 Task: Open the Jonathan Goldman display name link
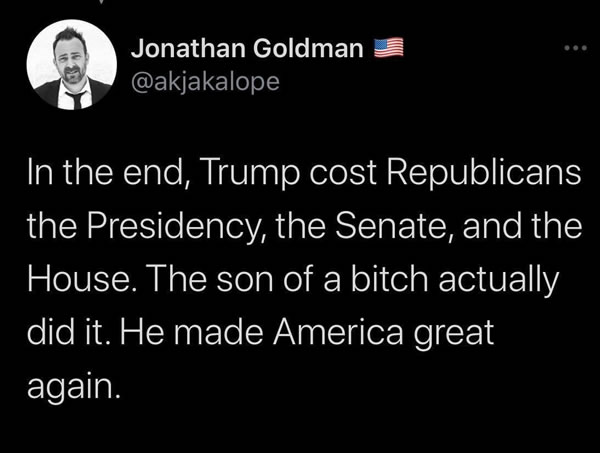(x=247, y=48)
